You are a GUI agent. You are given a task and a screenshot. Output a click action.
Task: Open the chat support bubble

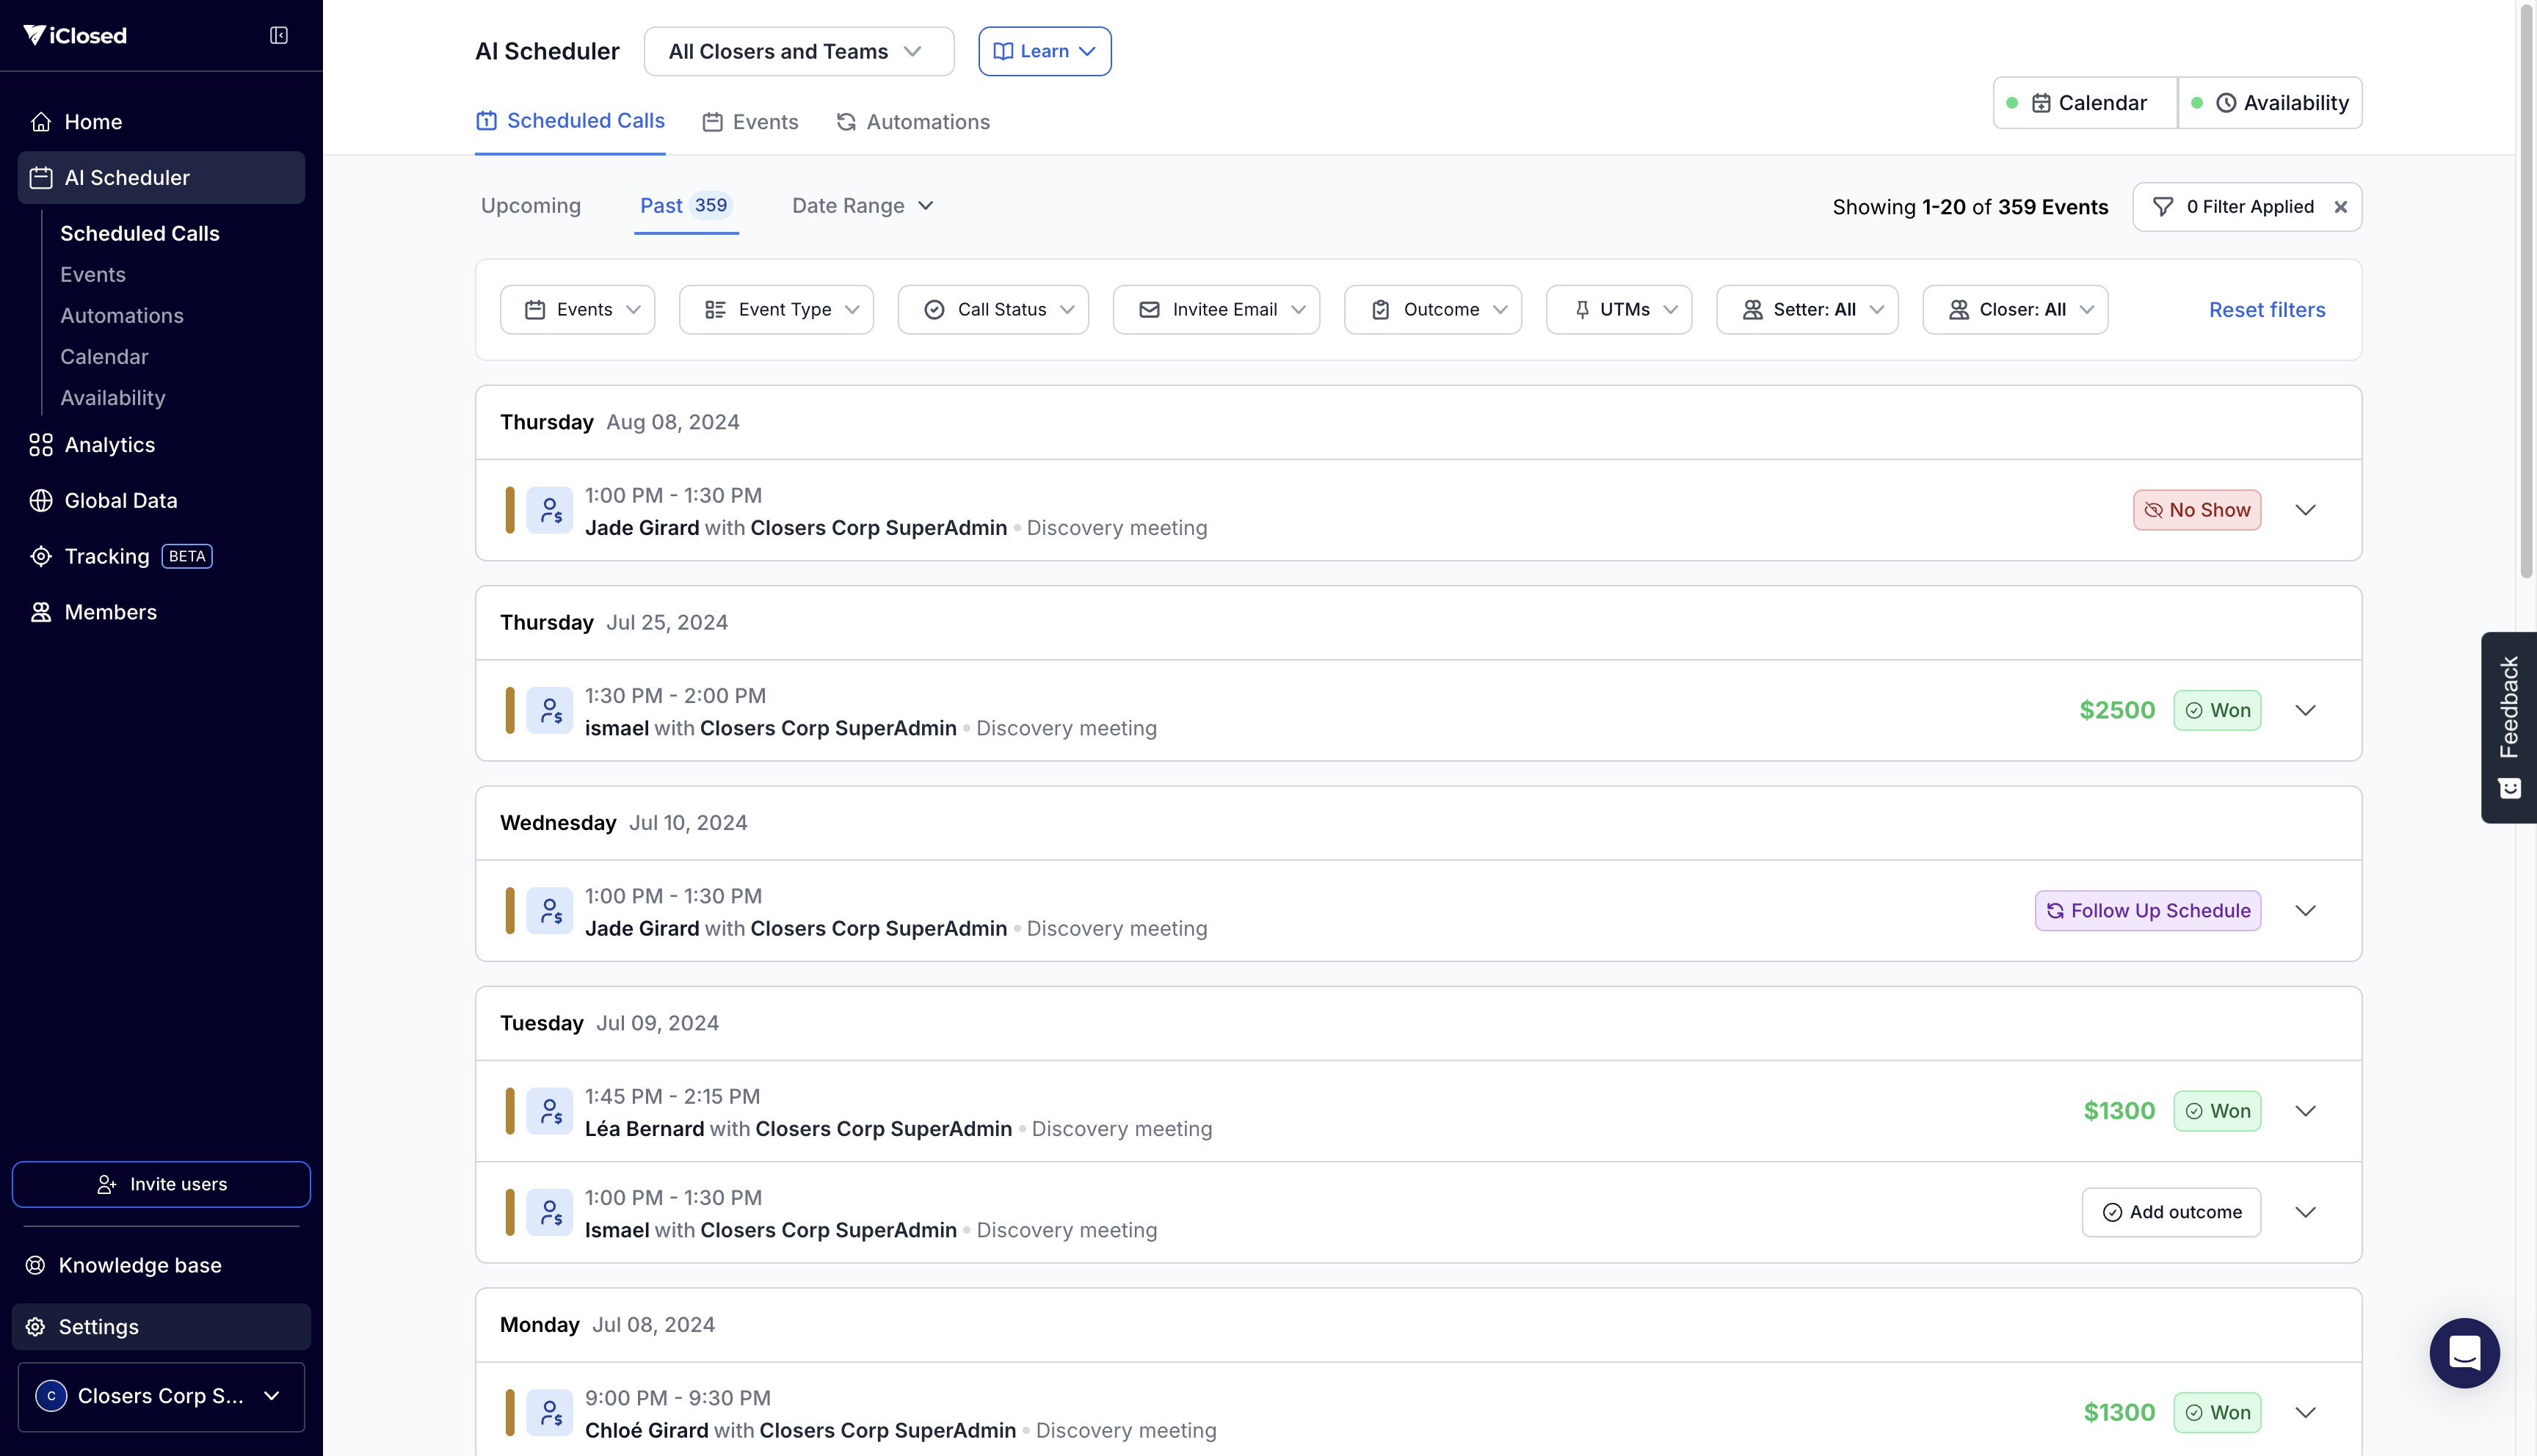[x=2464, y=1353]
